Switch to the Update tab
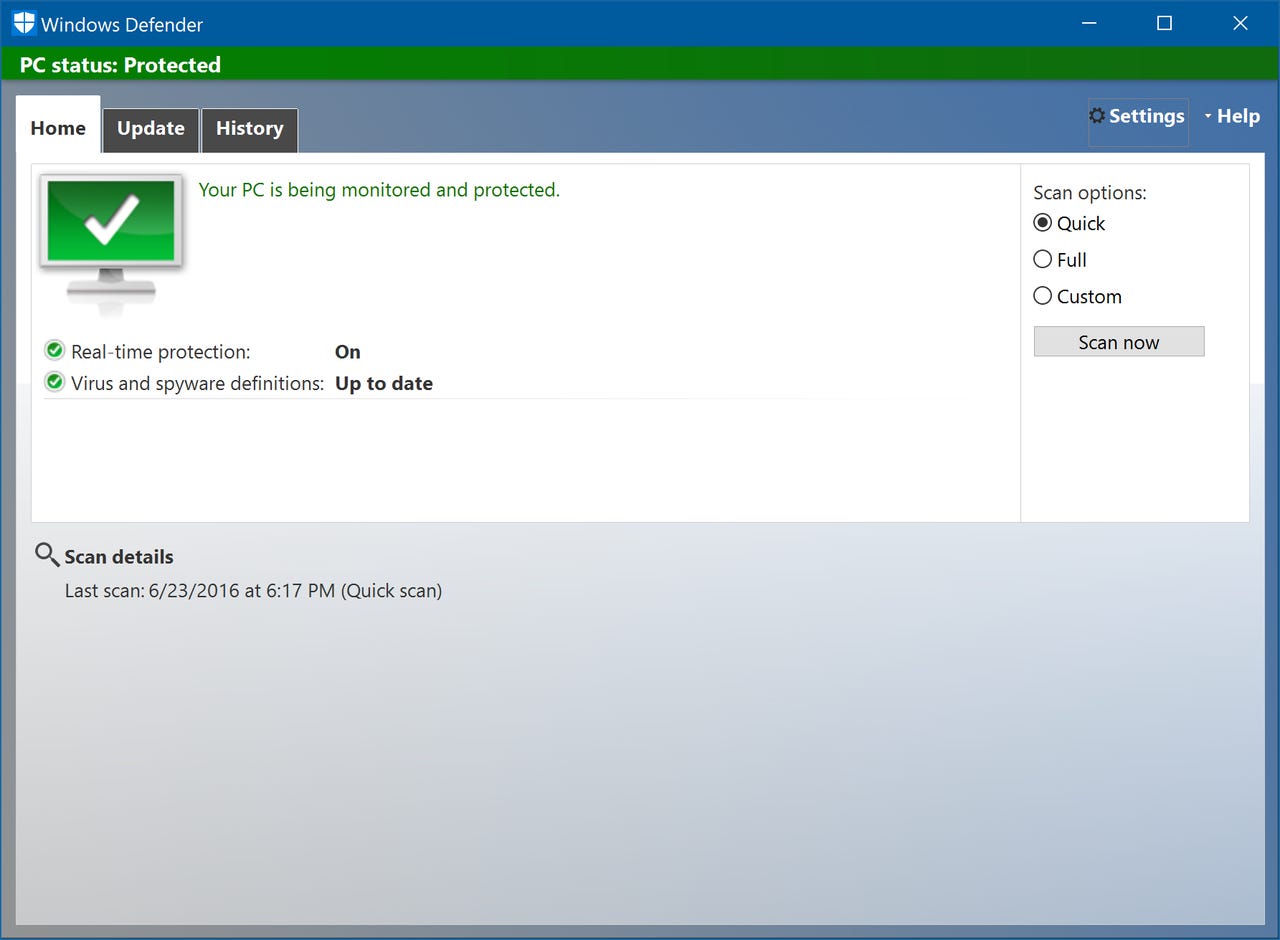The image size is (1280, 940). [150, 129]
